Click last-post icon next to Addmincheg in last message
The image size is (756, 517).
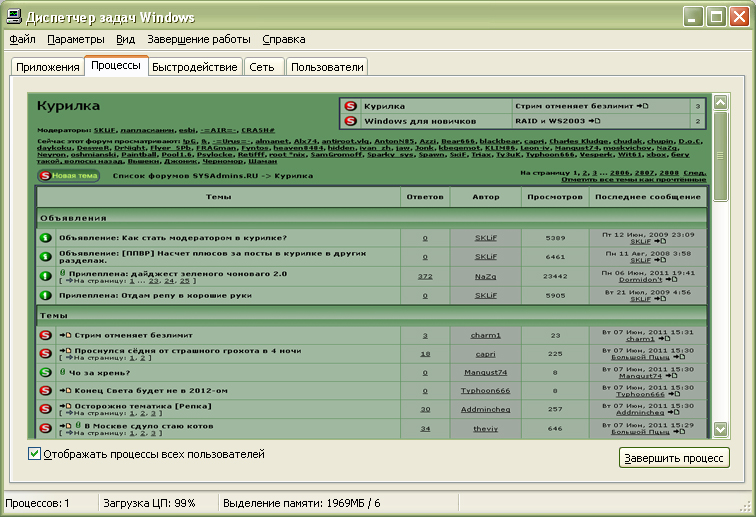pyautogui.click(x=673, y=412)
